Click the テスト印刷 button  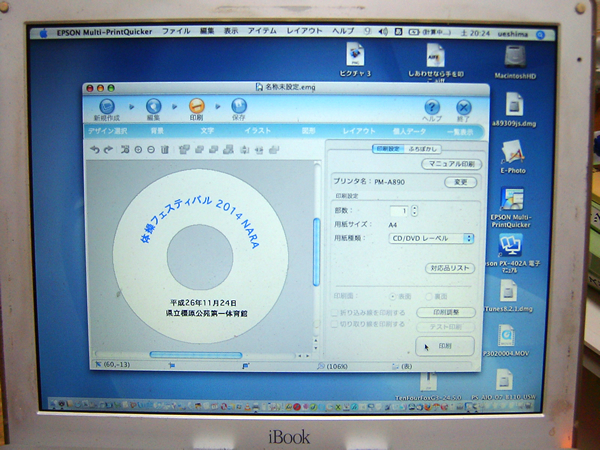click(445, 327)
